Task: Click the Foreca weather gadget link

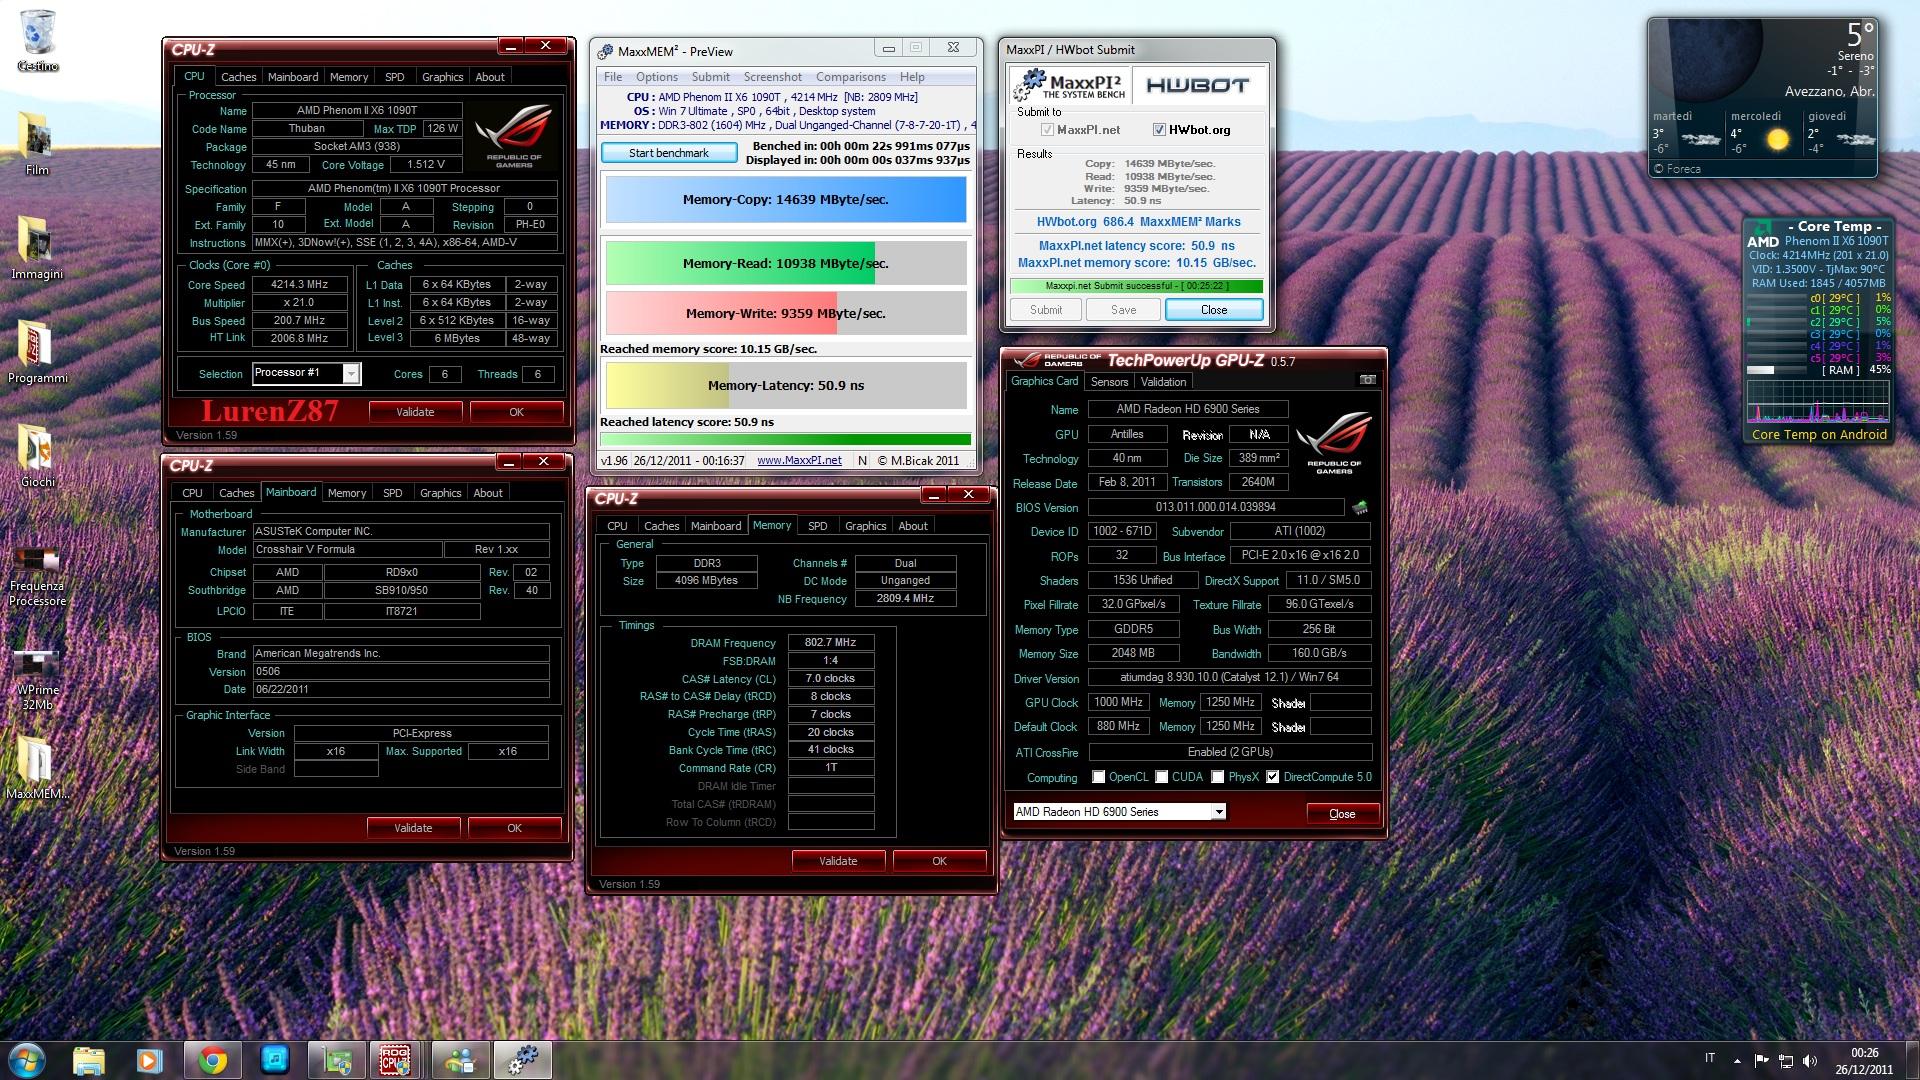Action: 1677,169
